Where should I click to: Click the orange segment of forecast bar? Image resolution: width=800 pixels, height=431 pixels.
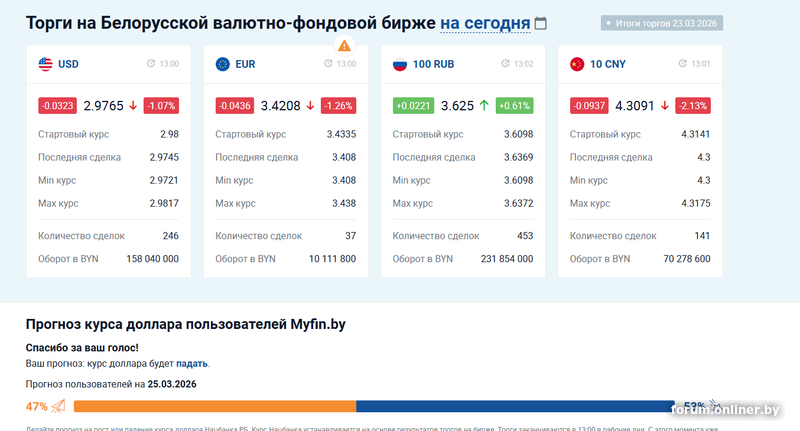coord(215,406)
